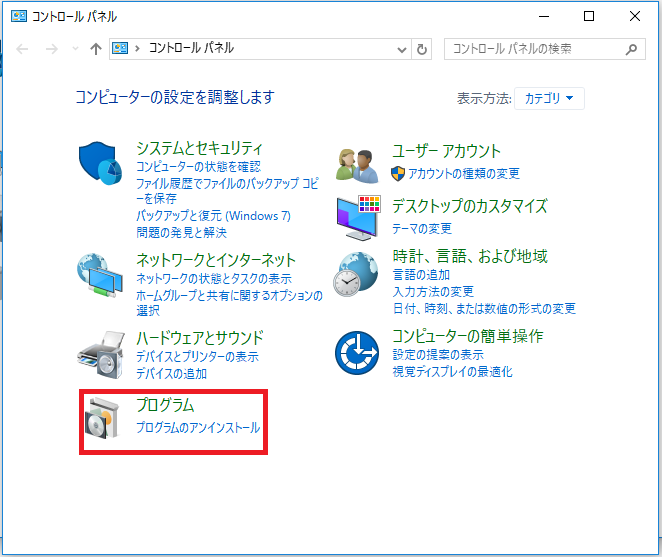Click the Network and Internet globe icon
Image resolution: width=662 pixels, height=557 pixels.
[100, 275]
